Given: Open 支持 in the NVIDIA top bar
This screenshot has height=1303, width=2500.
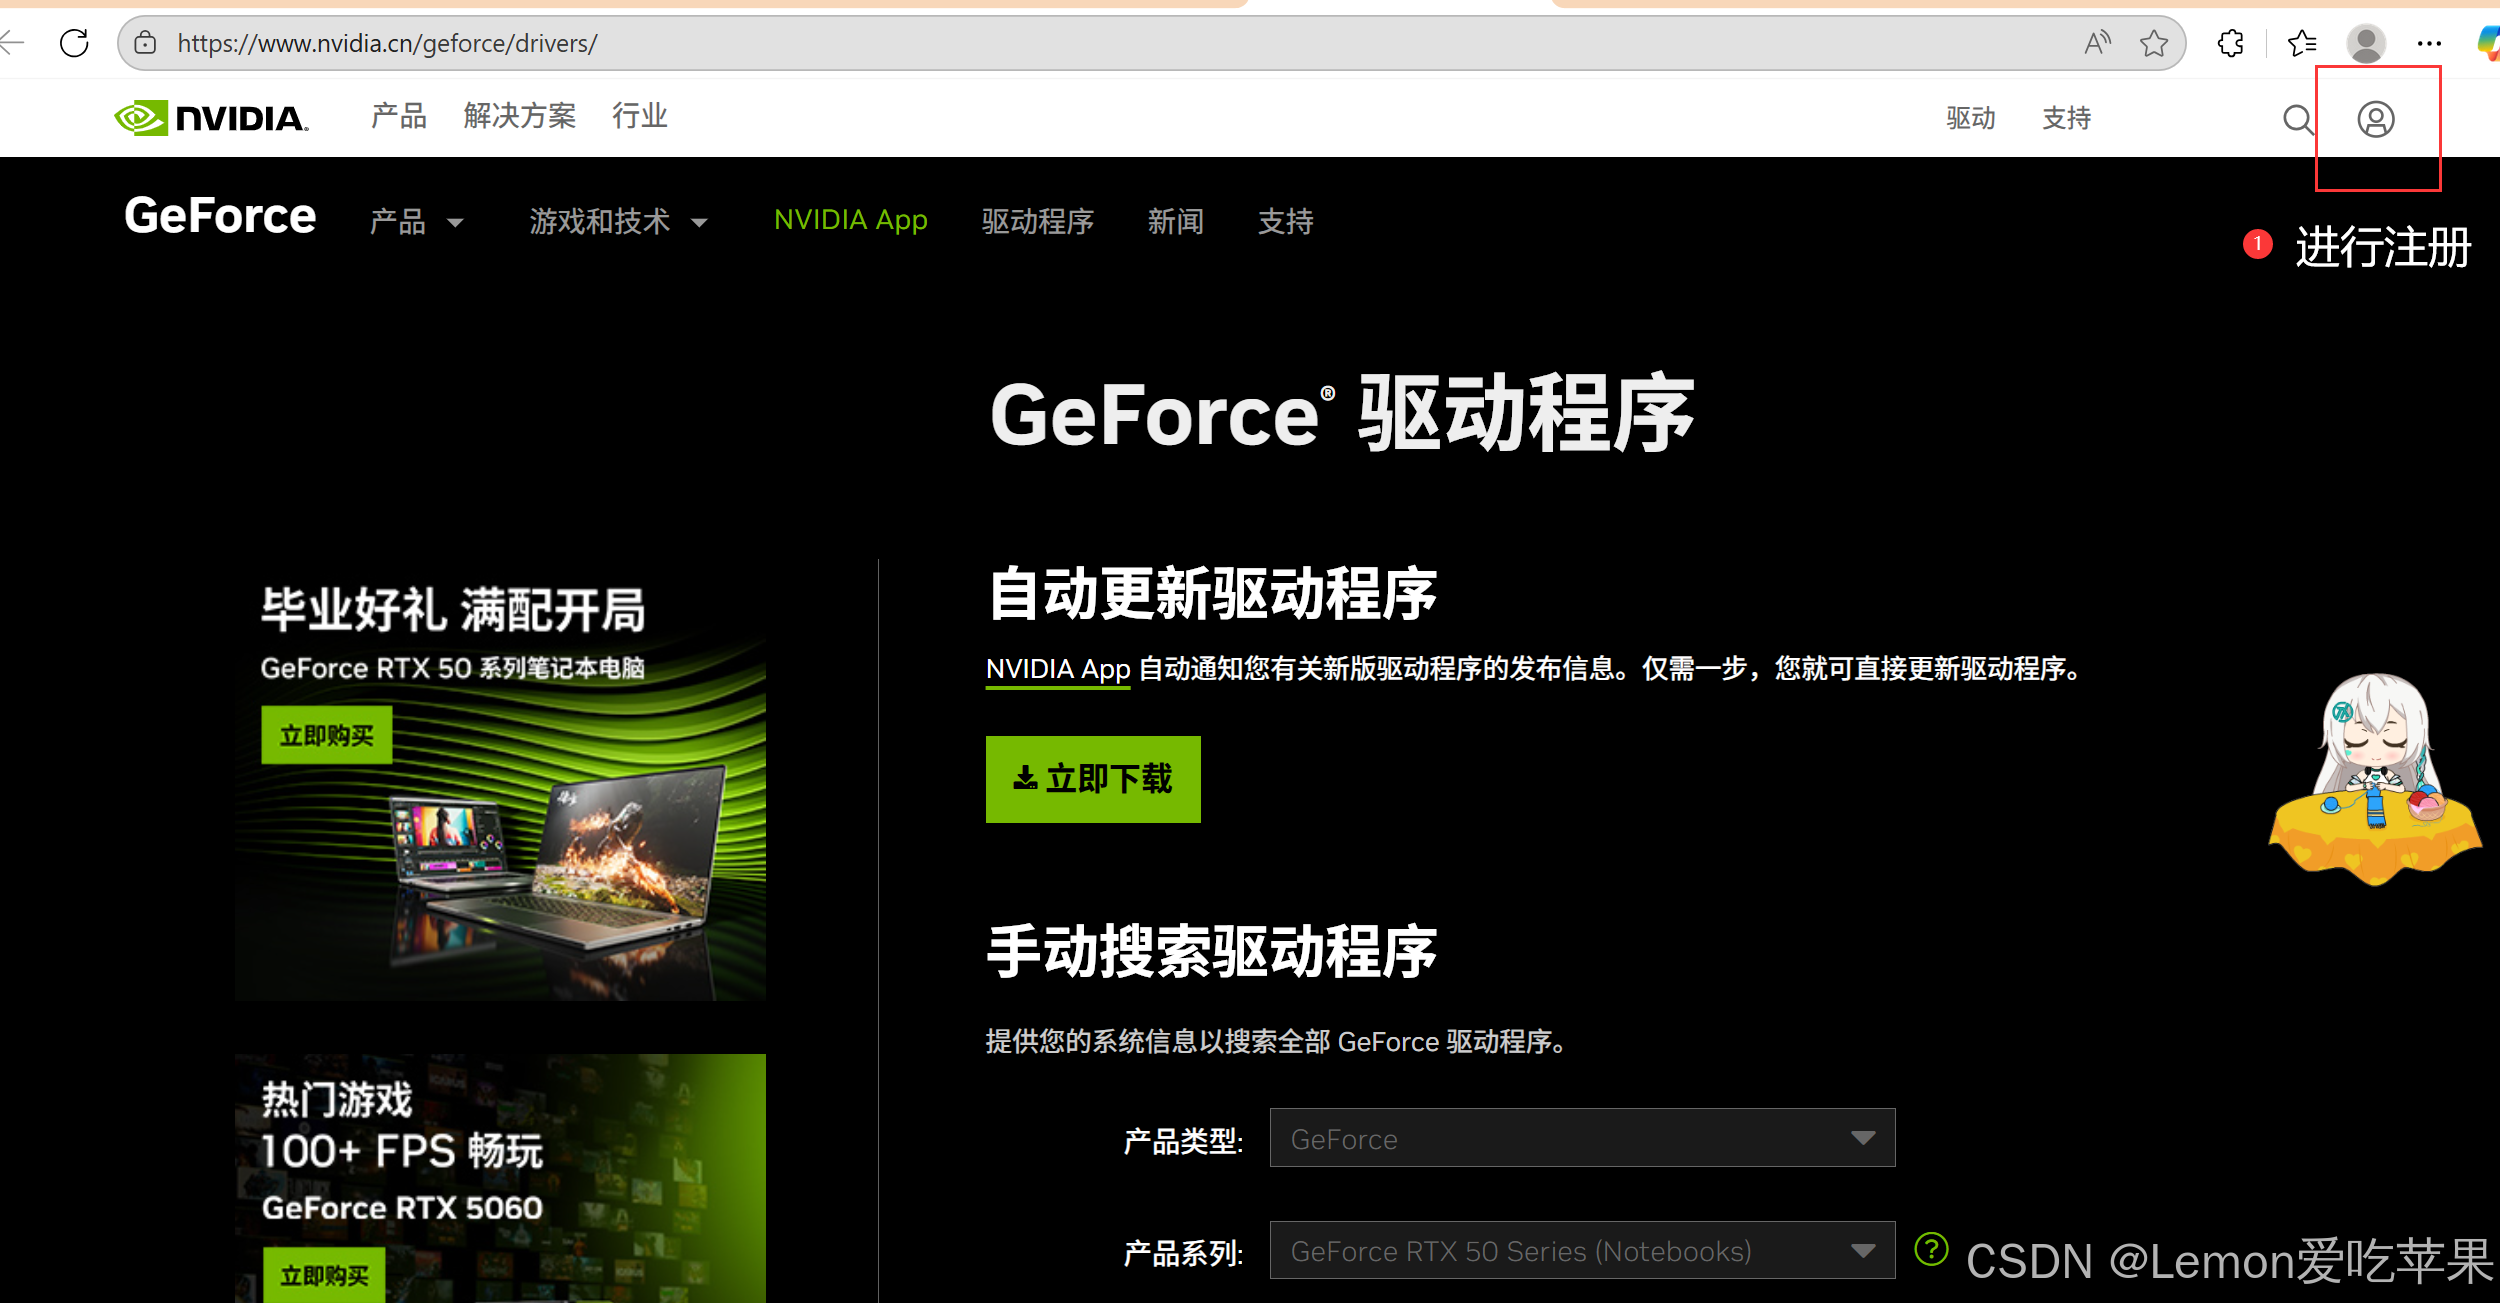Looking at the screenshot, I should [x=2067, y=119].
